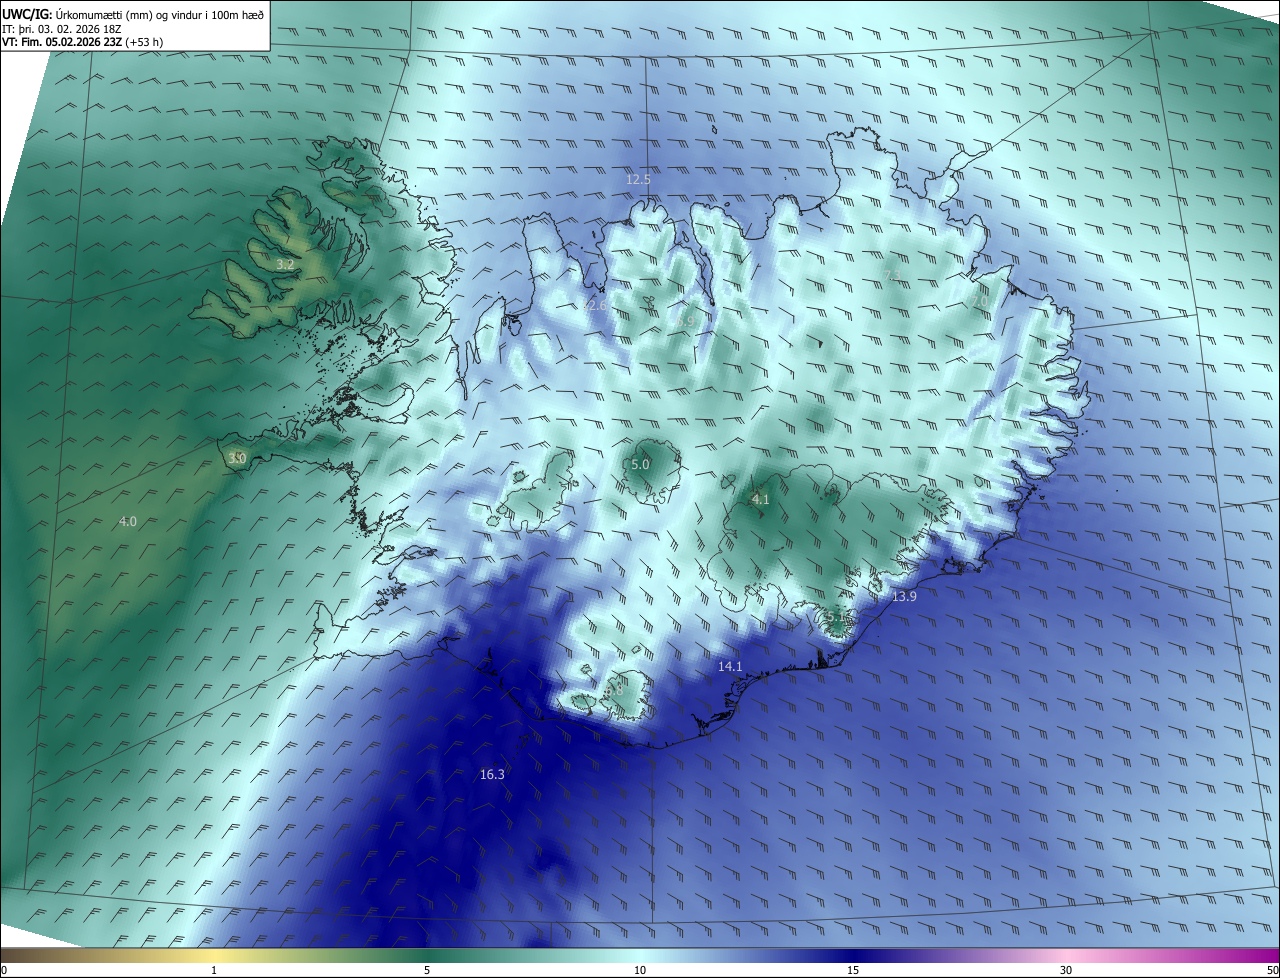Click the 13.9 value off the southeast coast
Image resolution: width=1280 pixels, height=978 pixels.
pyautogui.click(x=904, y=596)
